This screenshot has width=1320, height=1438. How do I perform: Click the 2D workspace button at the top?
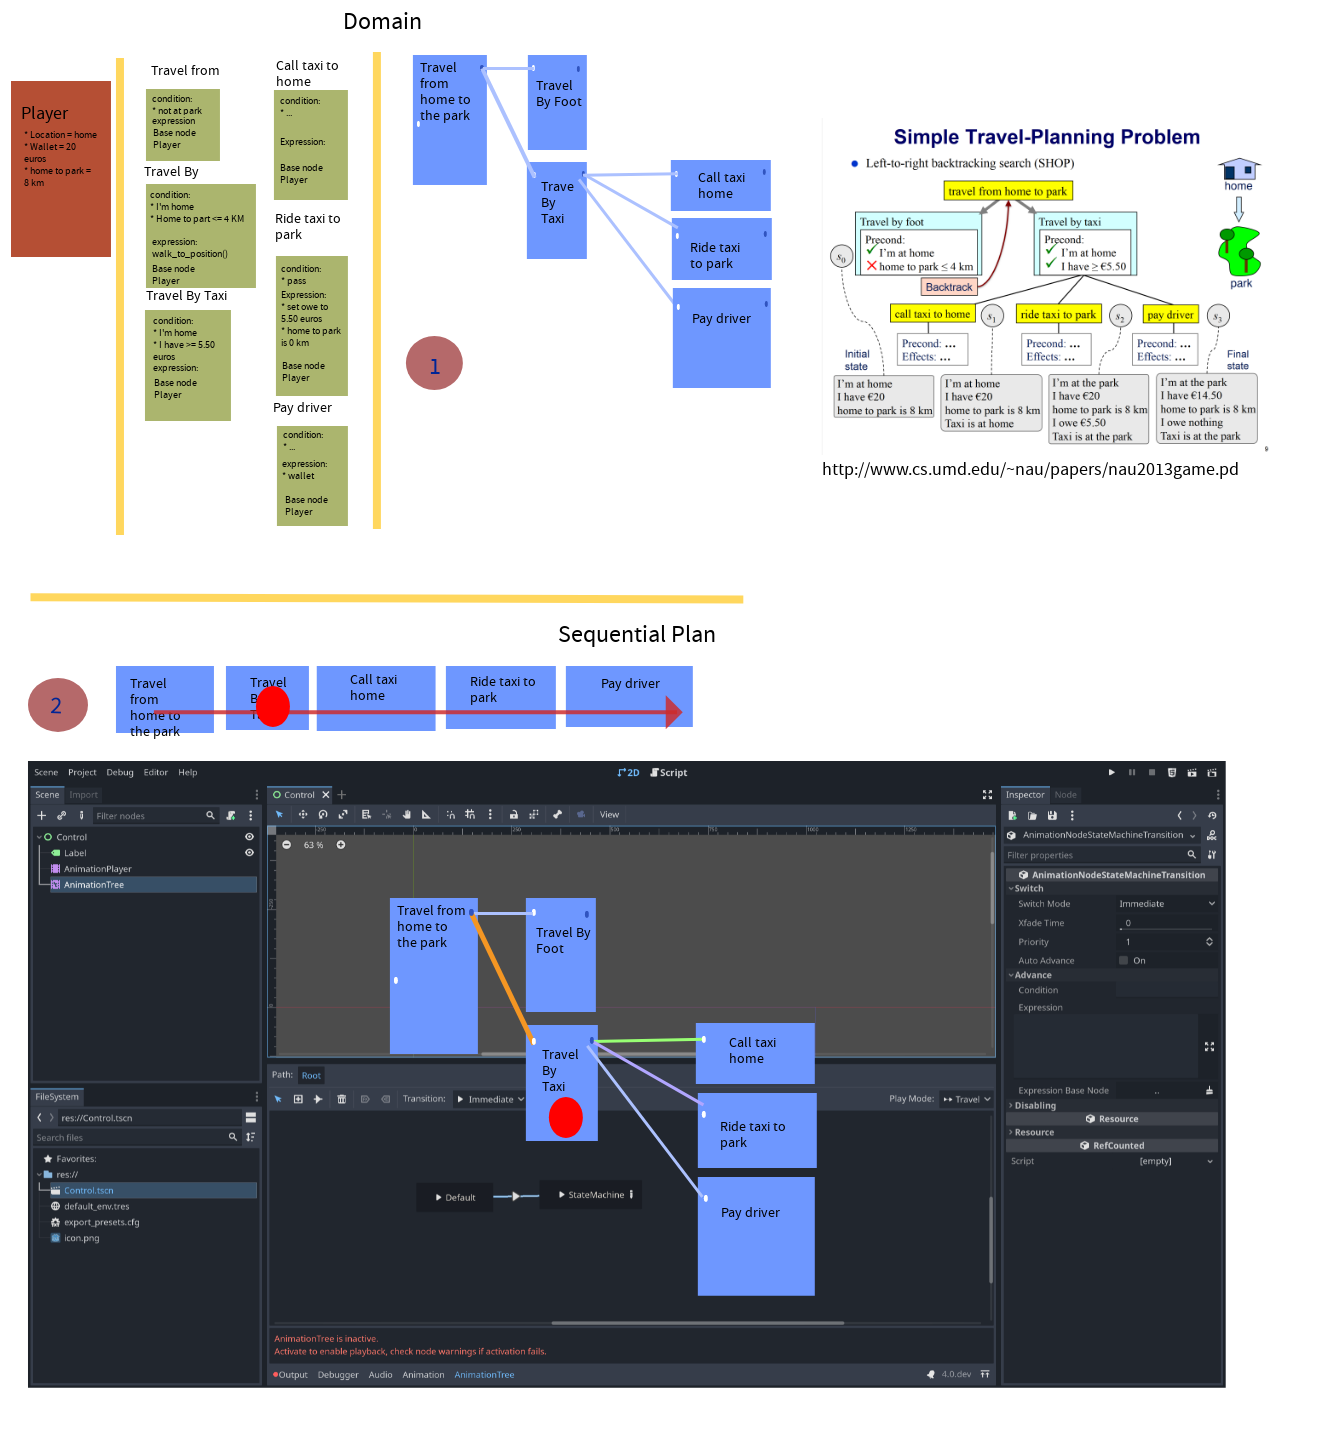628,772
